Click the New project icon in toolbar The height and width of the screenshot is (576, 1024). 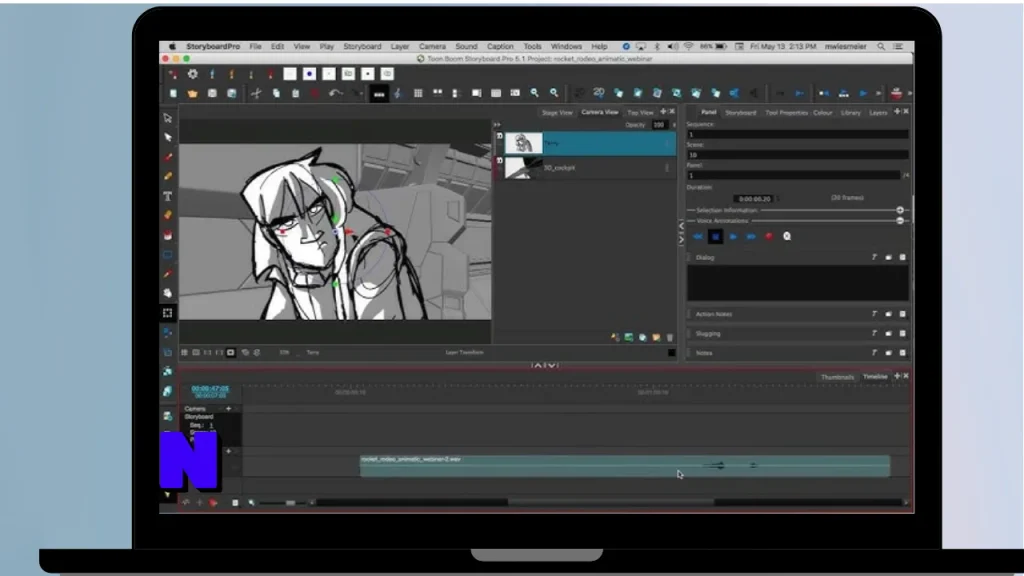(x=173, y=93)
